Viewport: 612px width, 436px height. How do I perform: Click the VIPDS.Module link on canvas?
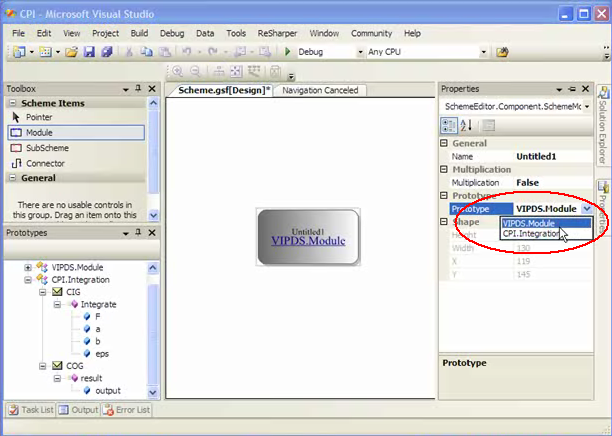308,241
